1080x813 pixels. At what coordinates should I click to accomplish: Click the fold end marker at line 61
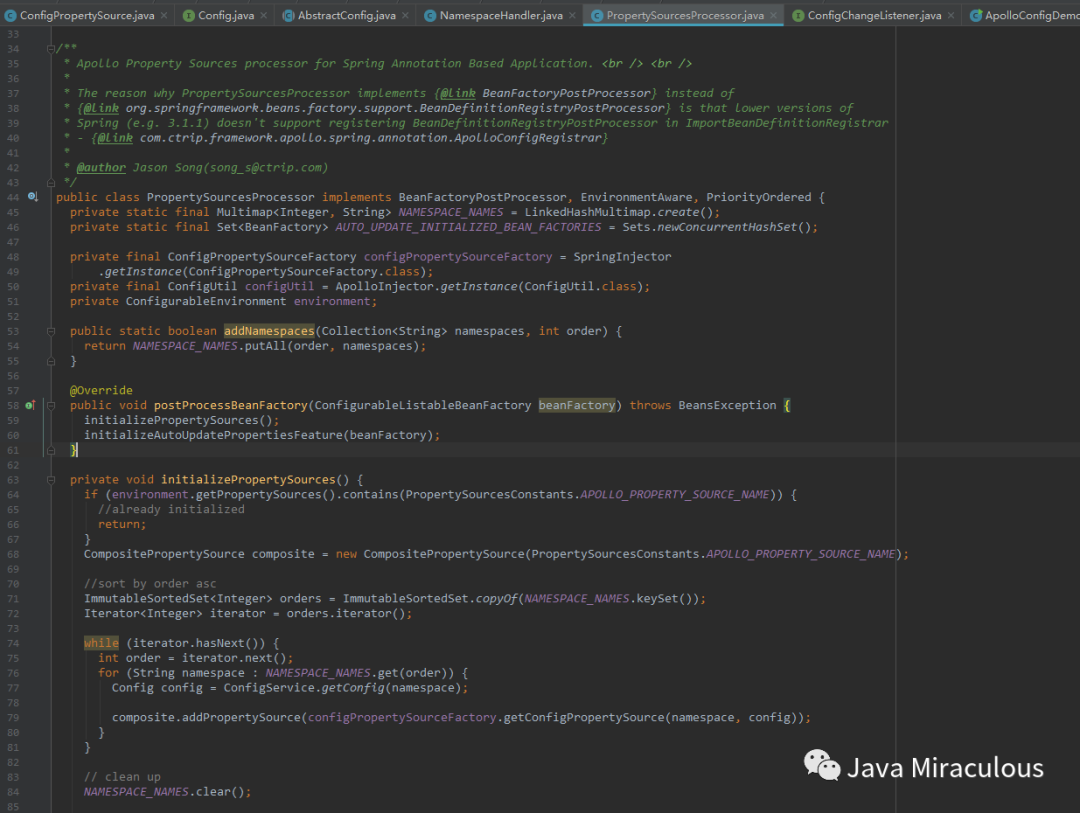coord(50,451)
